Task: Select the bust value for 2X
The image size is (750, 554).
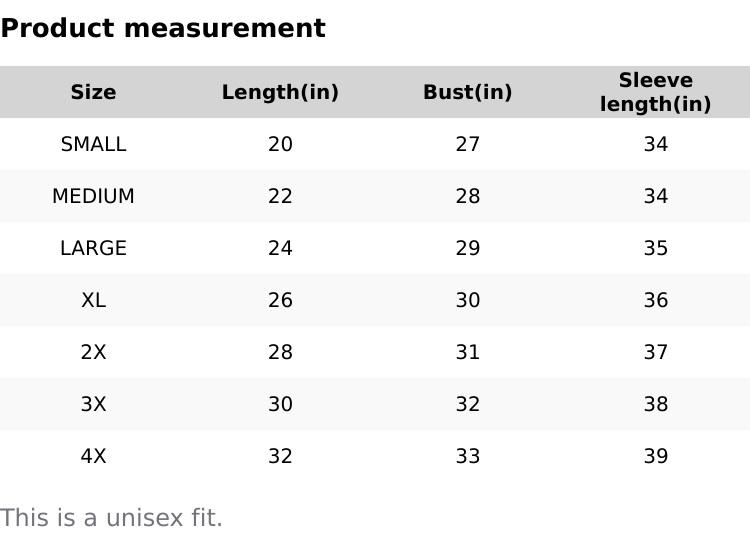Action: point(467,352)
